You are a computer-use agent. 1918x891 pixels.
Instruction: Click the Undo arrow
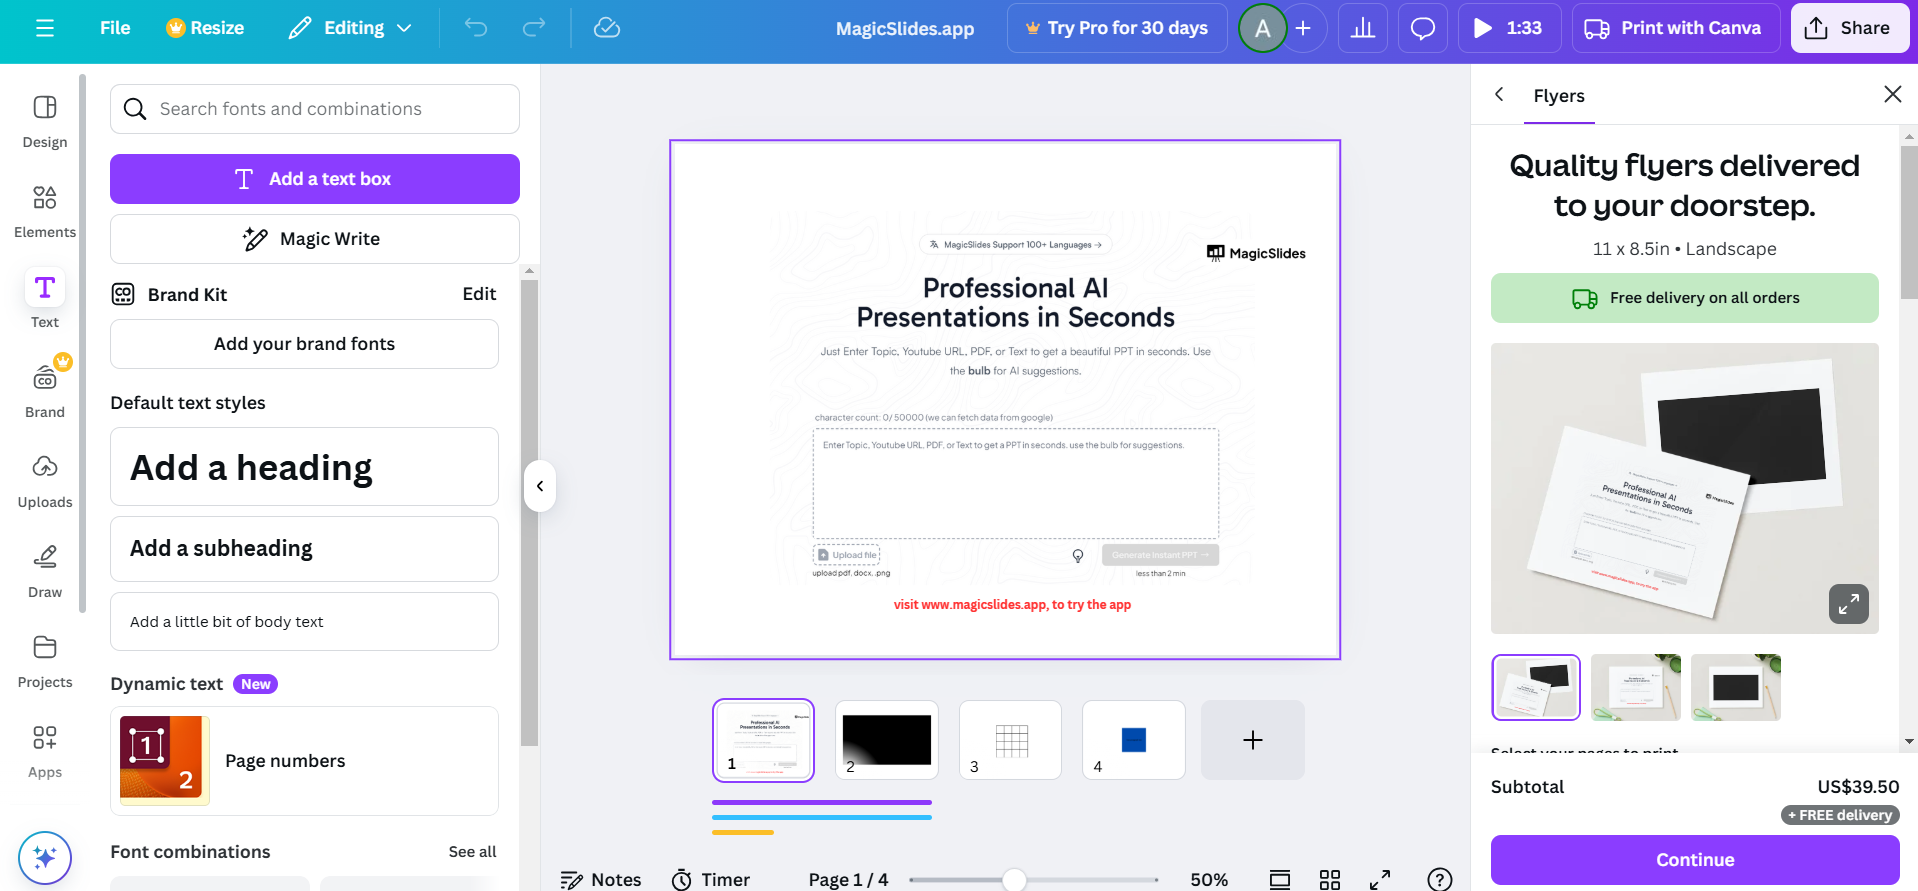[476, 28]
